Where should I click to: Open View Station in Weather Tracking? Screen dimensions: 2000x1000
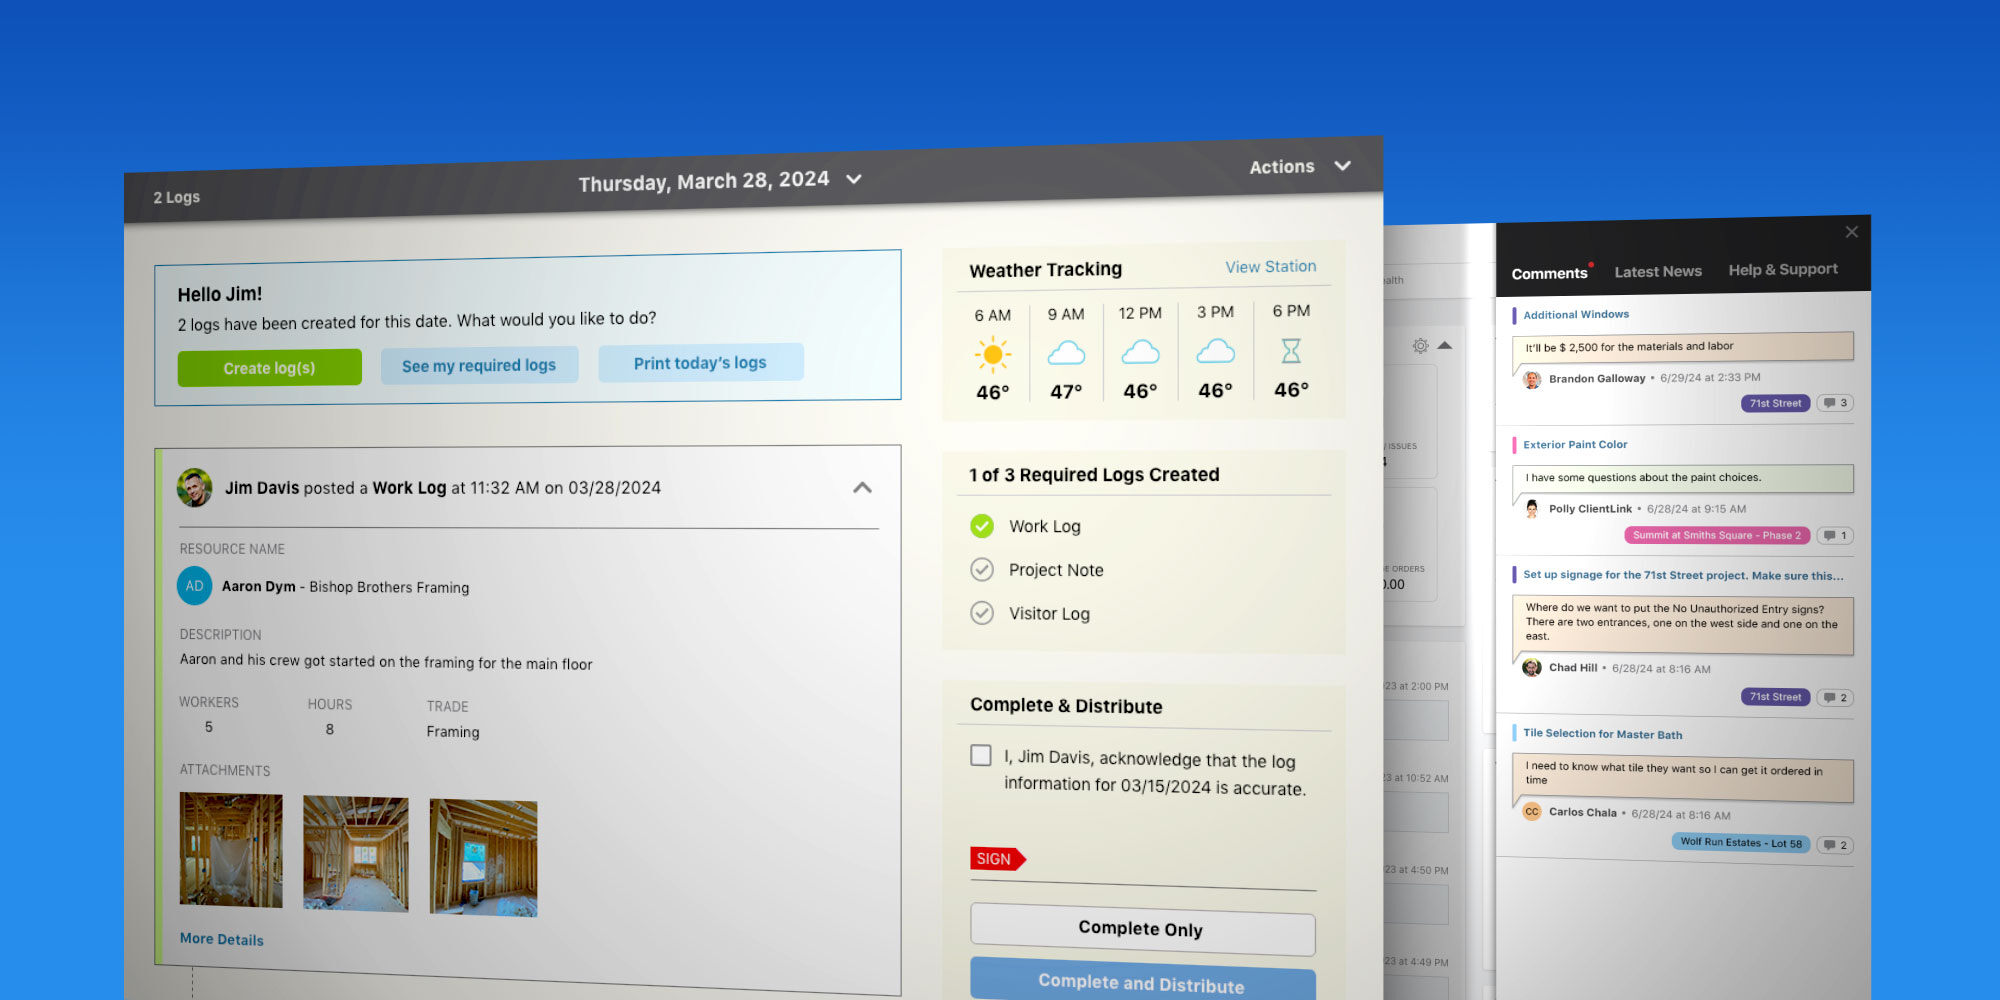click(1271, 266)
